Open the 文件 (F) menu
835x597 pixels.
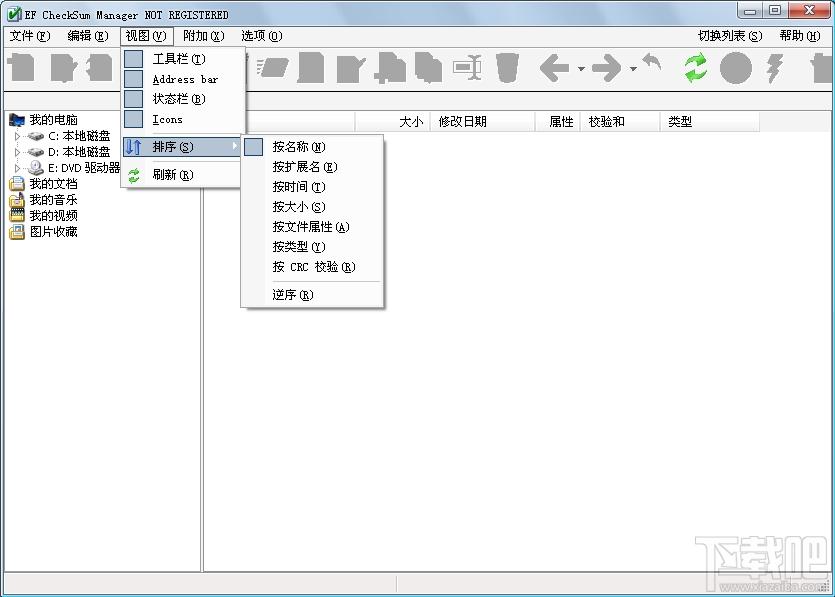click(x=30, y=36)
